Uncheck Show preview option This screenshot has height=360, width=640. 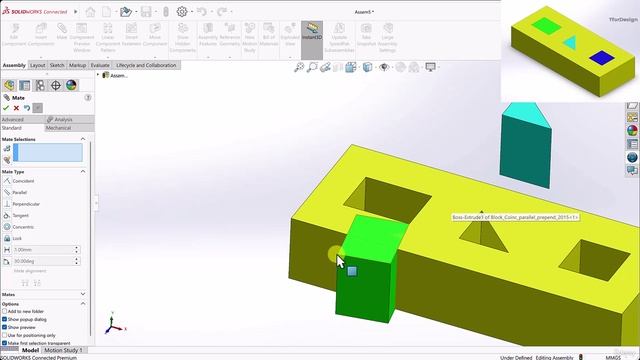pos(4,327)
